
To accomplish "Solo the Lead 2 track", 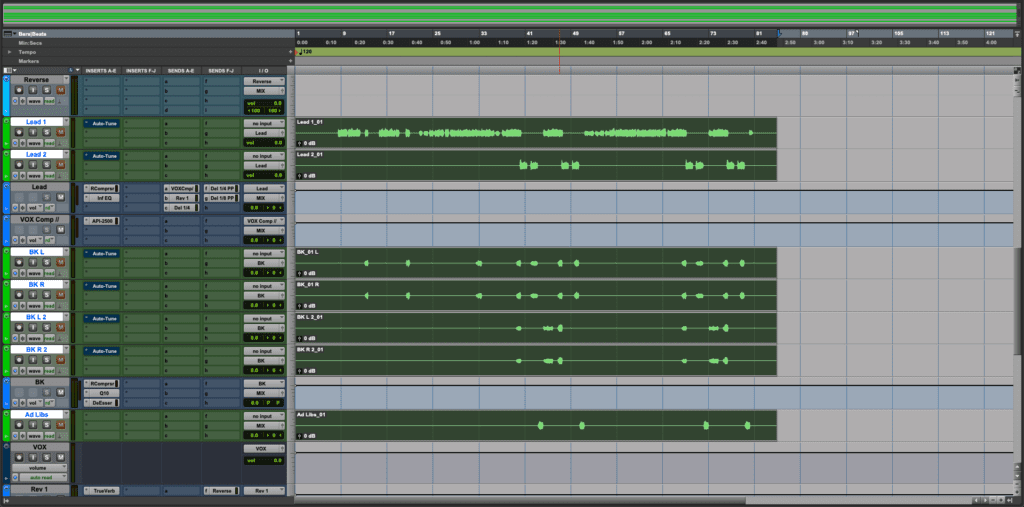I will [46, 165].
